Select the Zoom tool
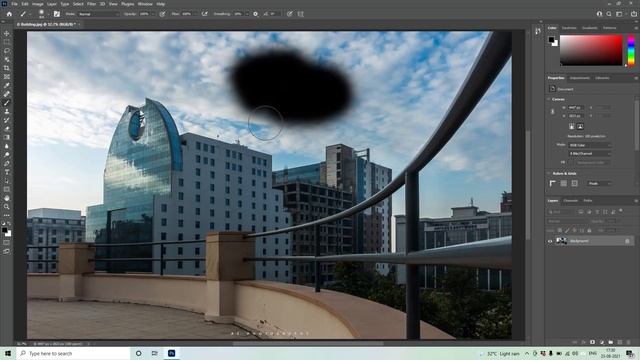The height and width of the screenshot is (360, 640). click(x=7, y=207)
